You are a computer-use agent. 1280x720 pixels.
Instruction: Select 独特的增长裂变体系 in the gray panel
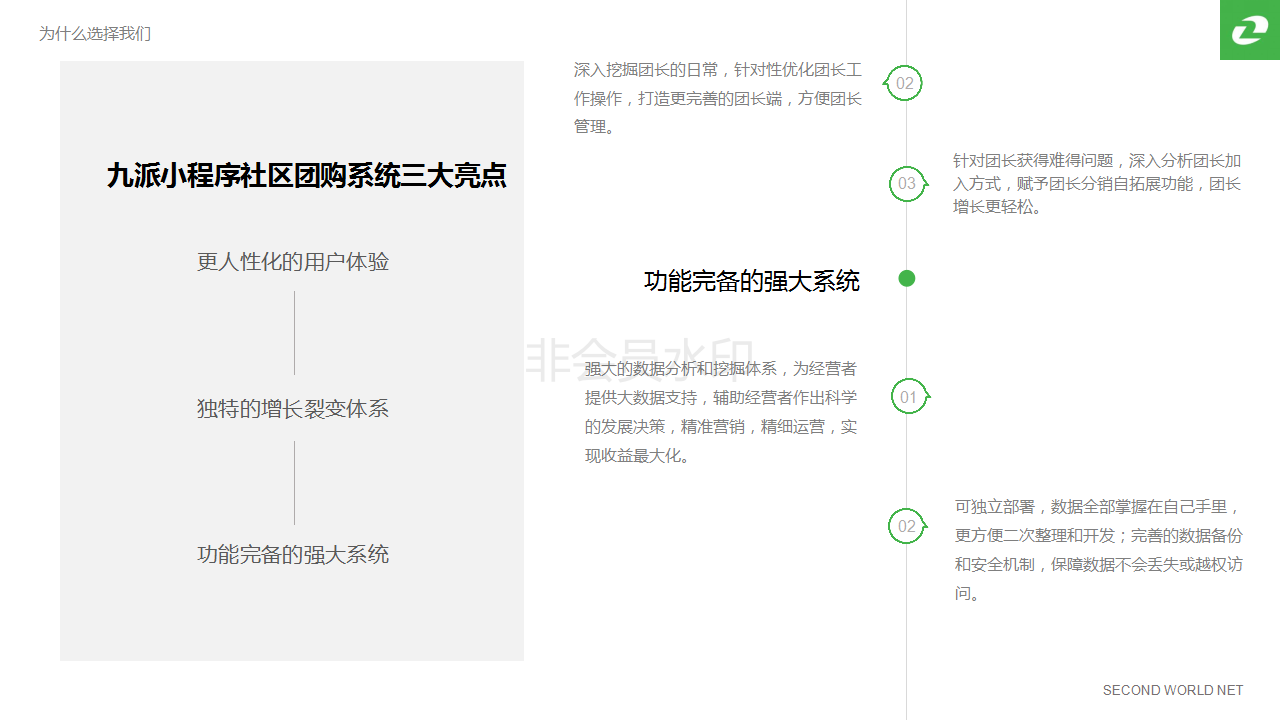coord(293,408)
